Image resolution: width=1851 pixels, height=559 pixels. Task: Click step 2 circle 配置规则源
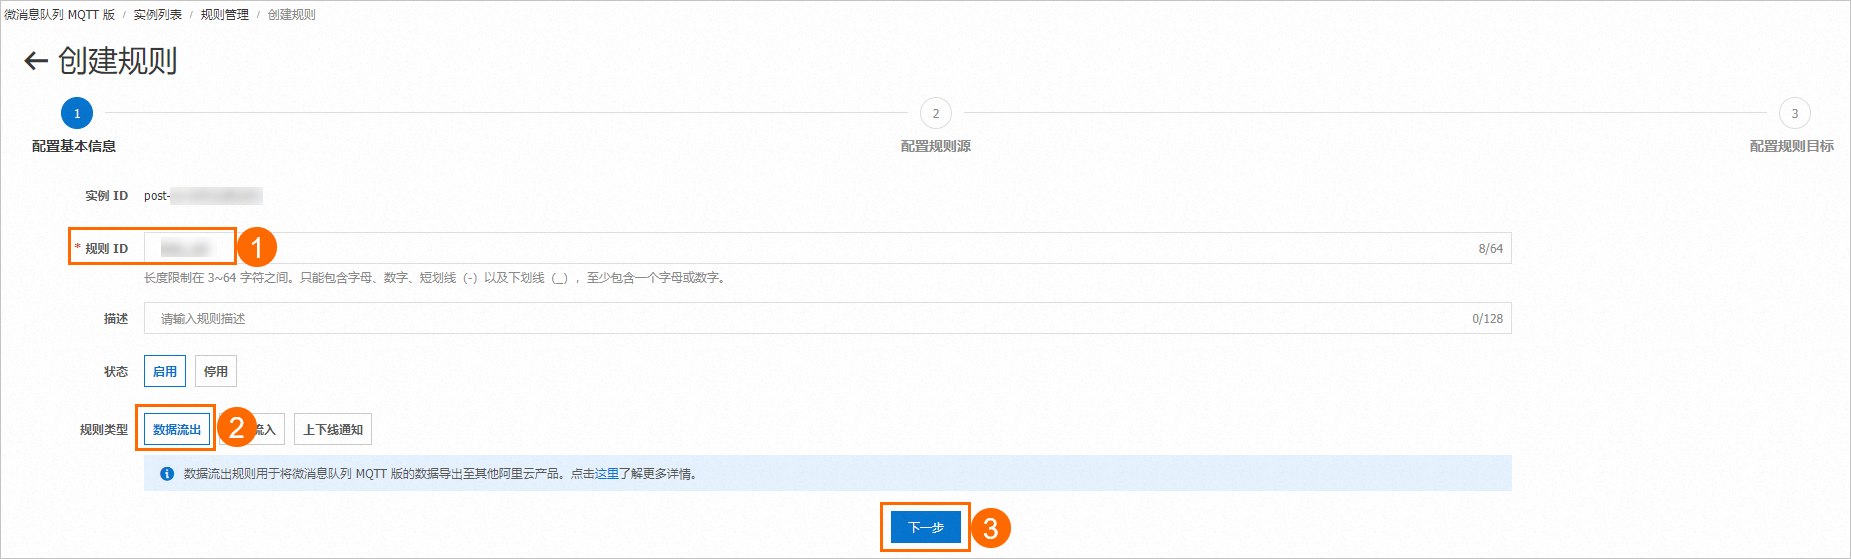tap(936, 113)
